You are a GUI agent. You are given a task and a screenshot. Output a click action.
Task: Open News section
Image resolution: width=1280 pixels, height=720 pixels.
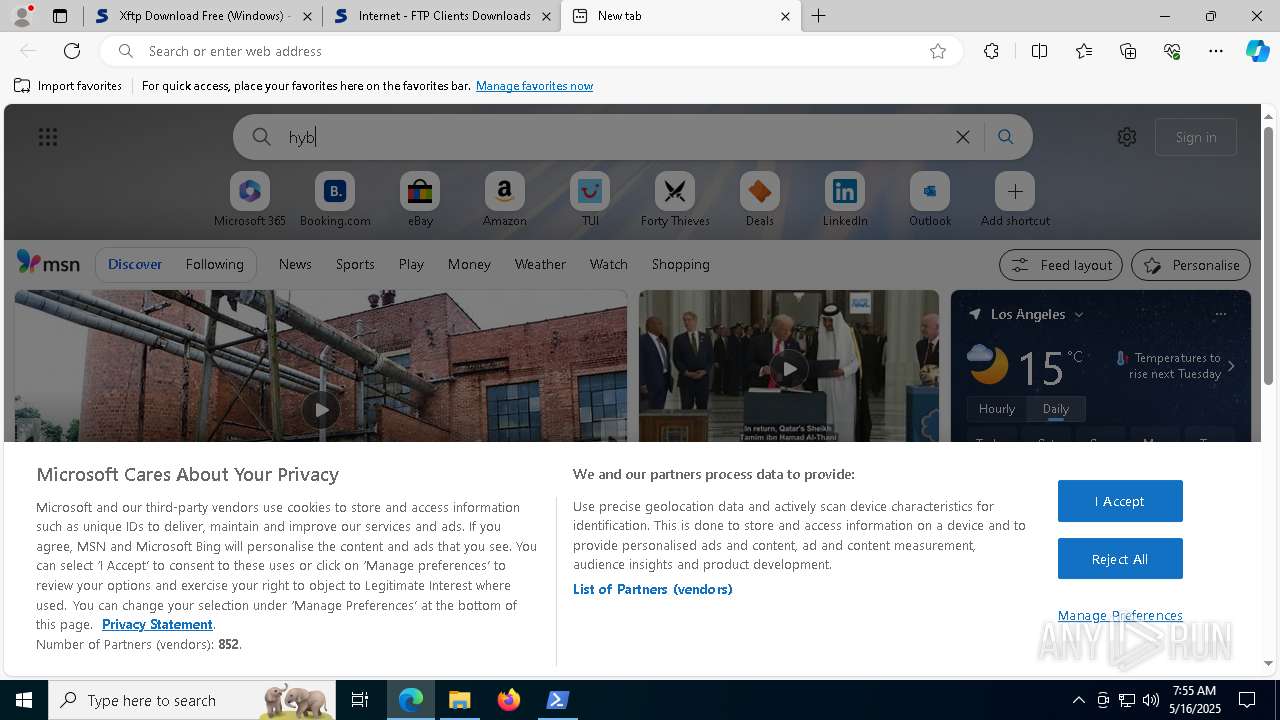295,264
